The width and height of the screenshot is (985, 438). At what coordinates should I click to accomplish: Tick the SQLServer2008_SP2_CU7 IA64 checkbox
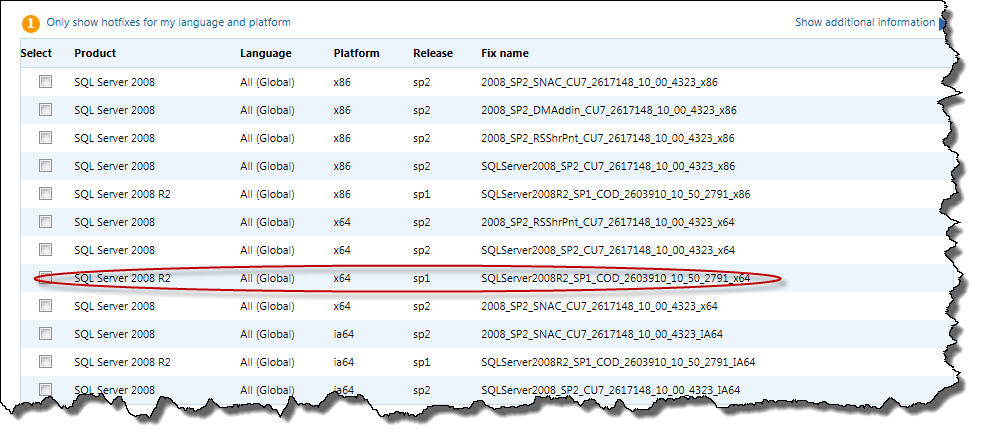coord(45,389)
